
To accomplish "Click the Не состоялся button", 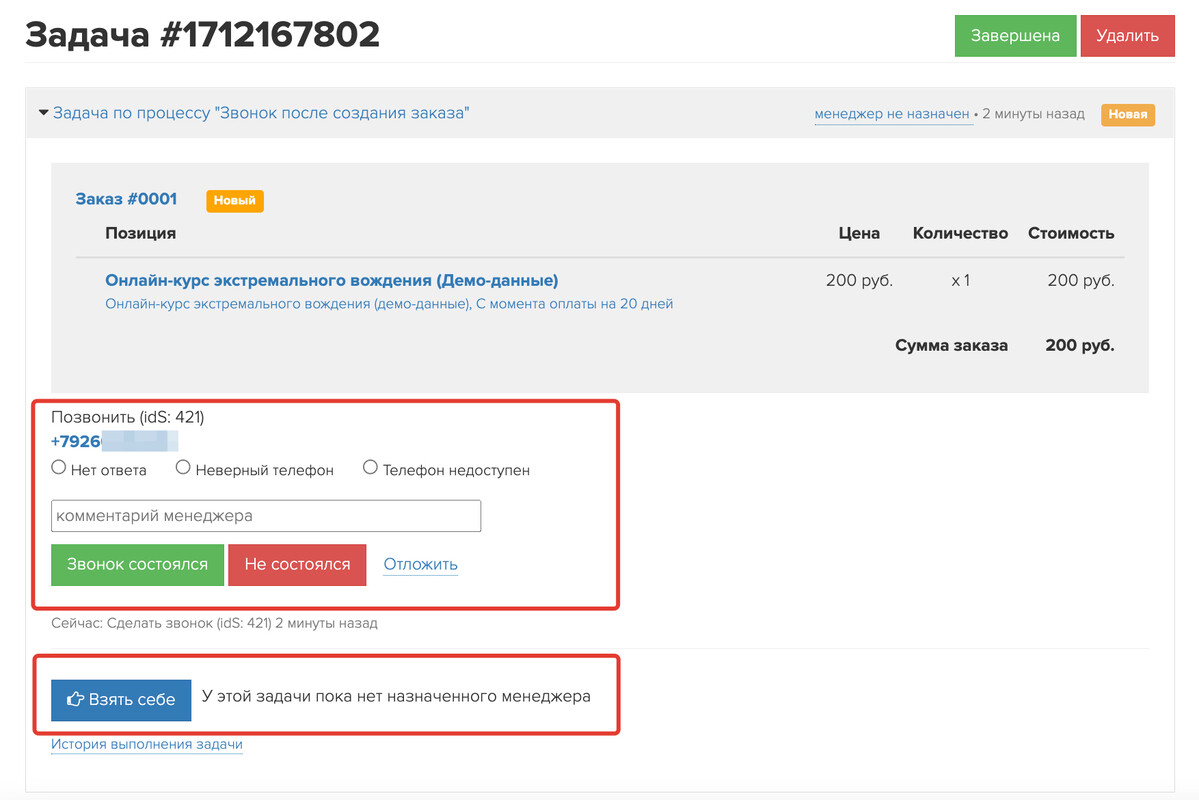I will 297,564.
